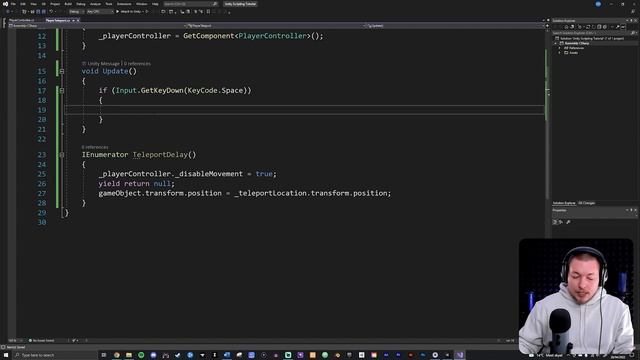
Task: Open the Tools menu
Action: [109, 4]
